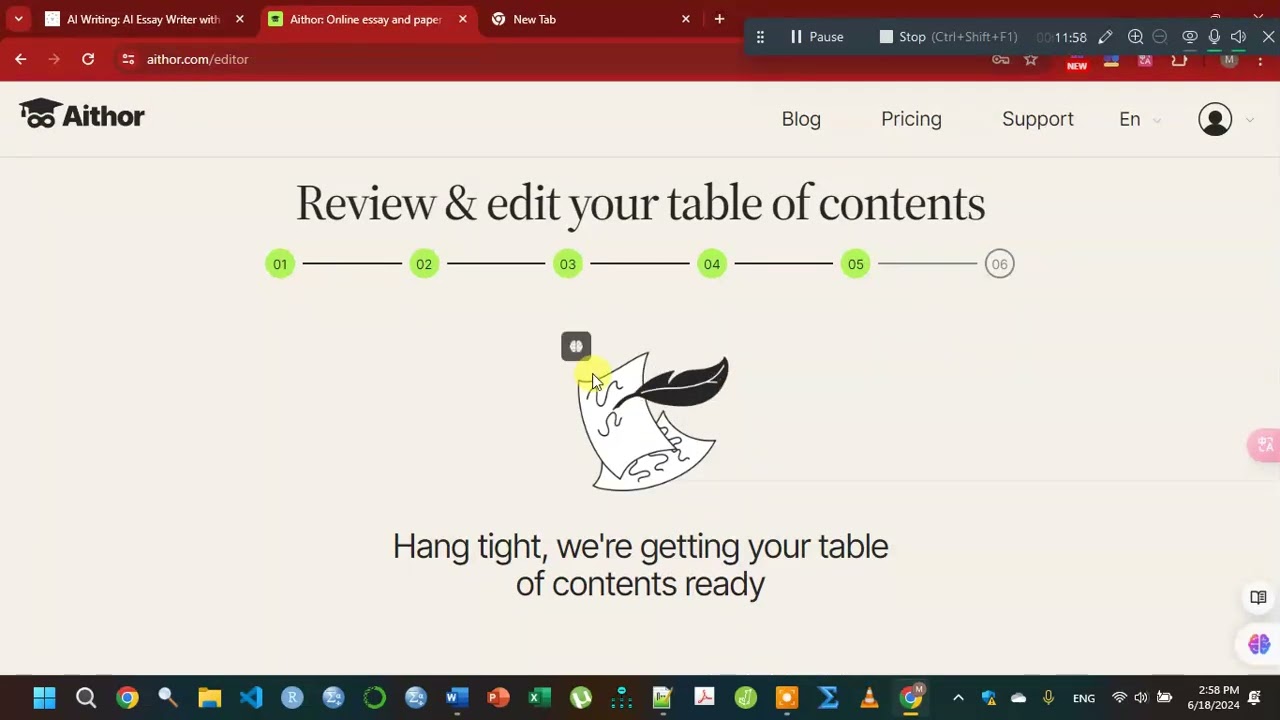
Task: Toggle system sound in recorder toolbar
Action: 1238,37
